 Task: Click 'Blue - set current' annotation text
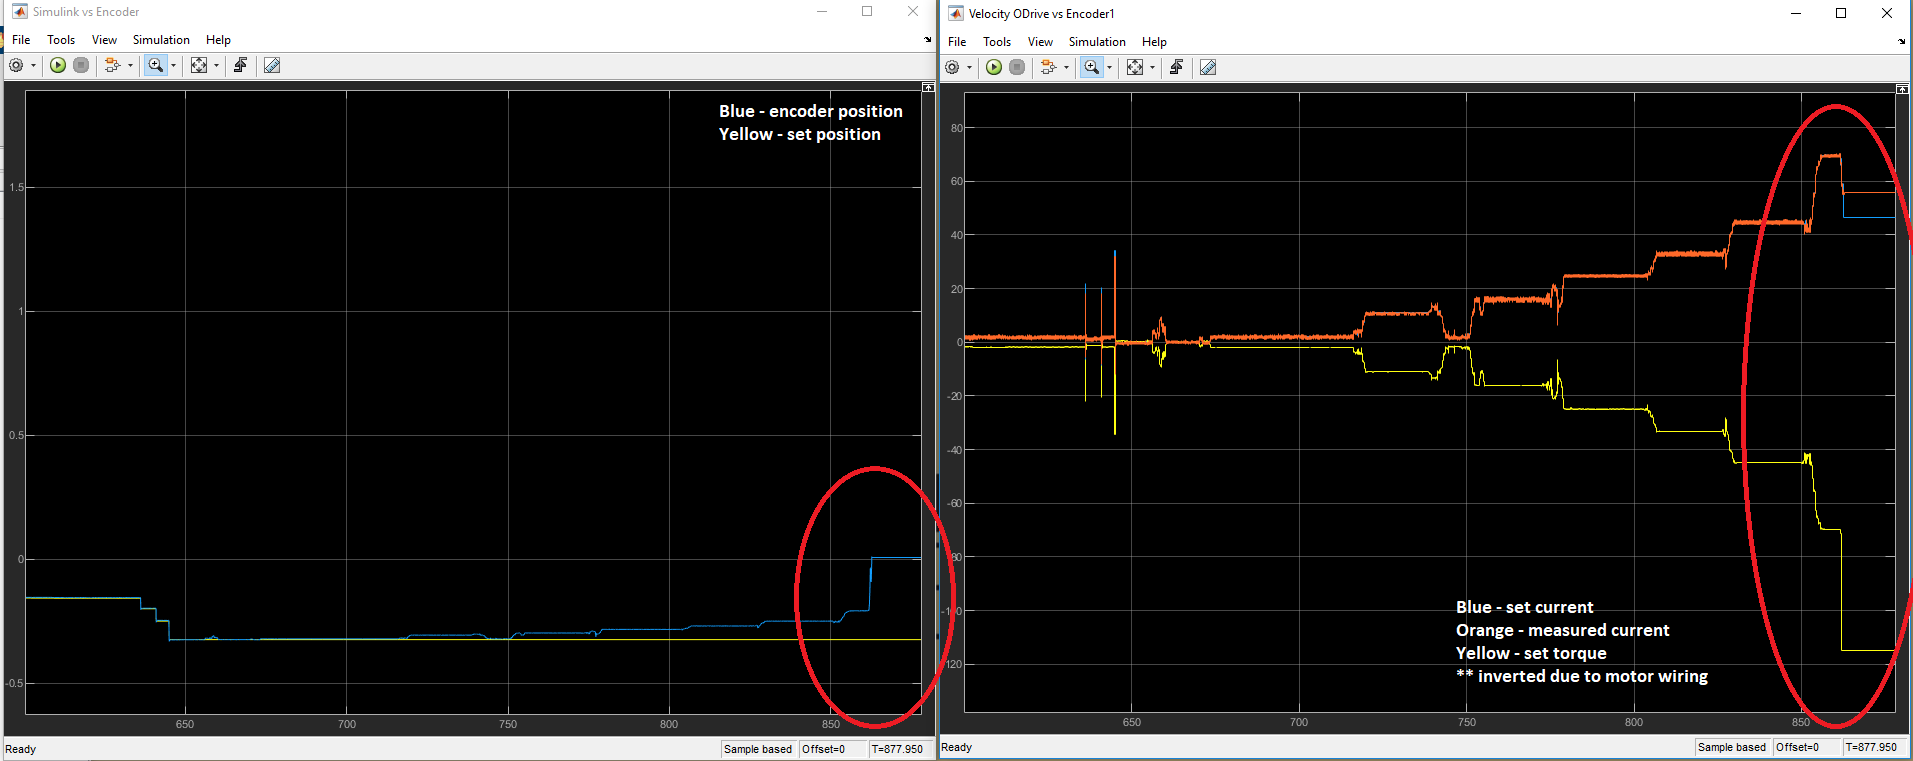point(1525,607)
